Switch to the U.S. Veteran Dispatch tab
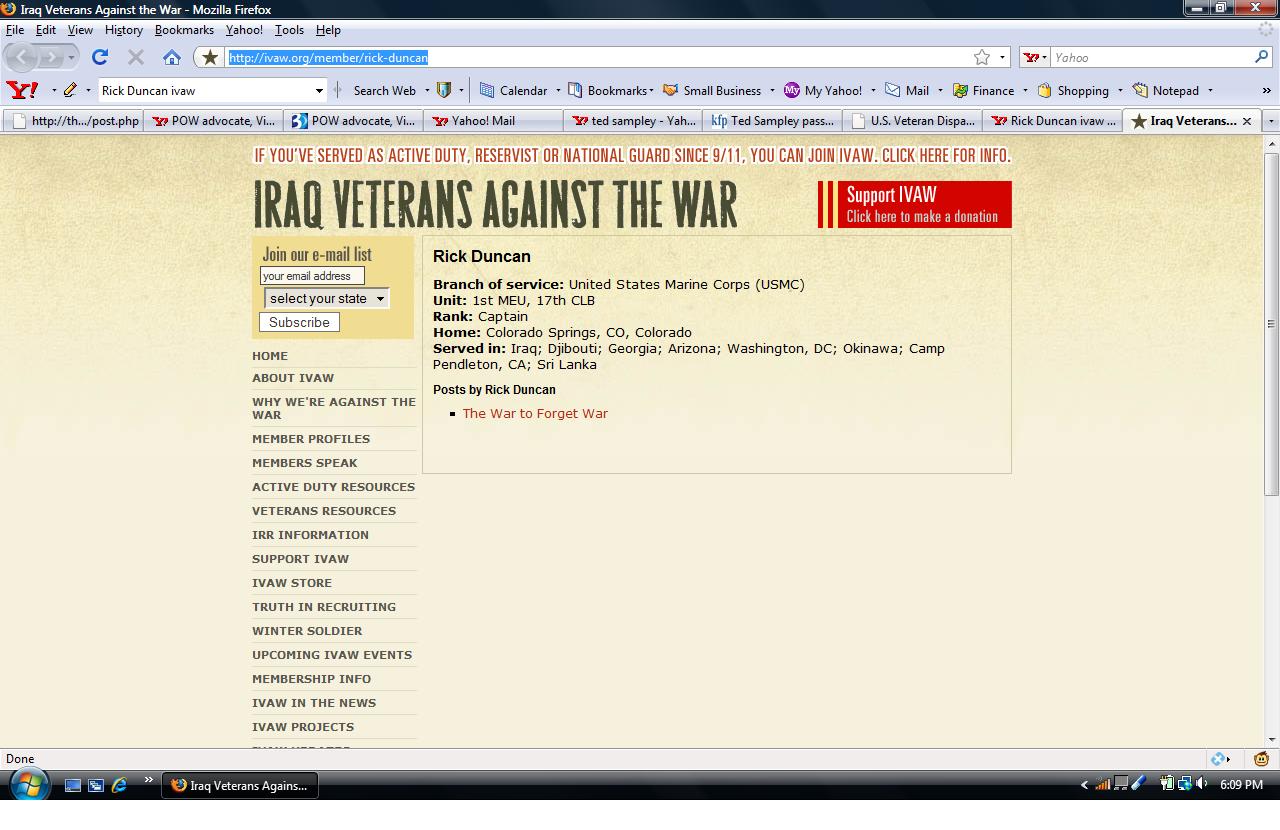 912,121
